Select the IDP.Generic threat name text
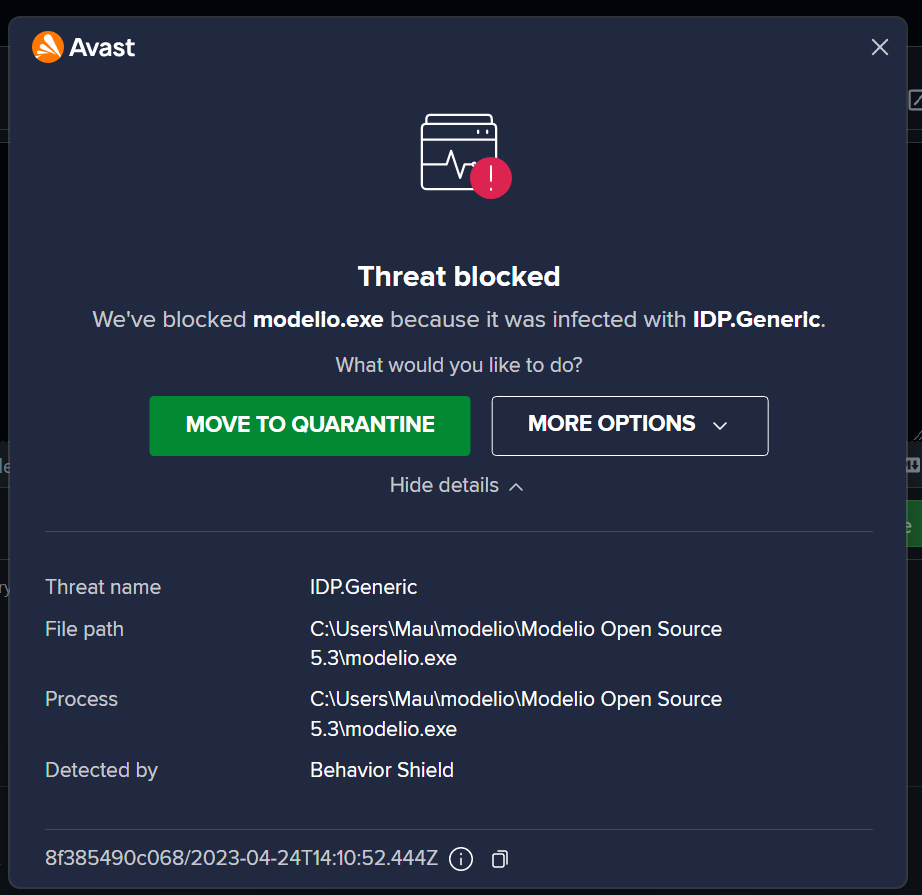The height and width of the screenshot is (895, 922). point(364,587)
